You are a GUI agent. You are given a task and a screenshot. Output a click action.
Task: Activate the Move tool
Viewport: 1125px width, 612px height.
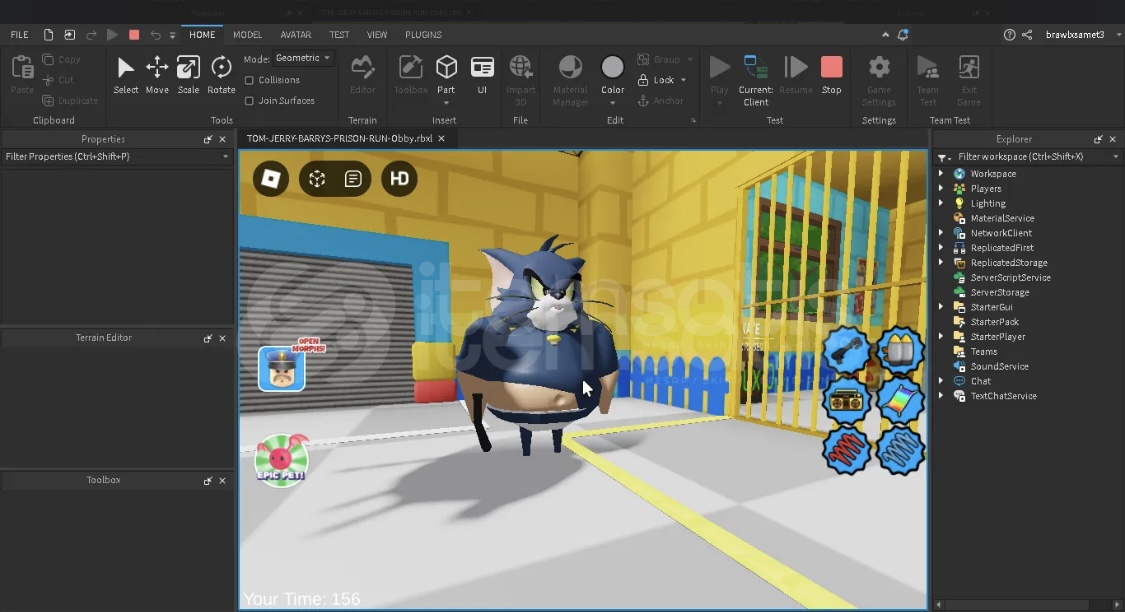pos(157,67)
